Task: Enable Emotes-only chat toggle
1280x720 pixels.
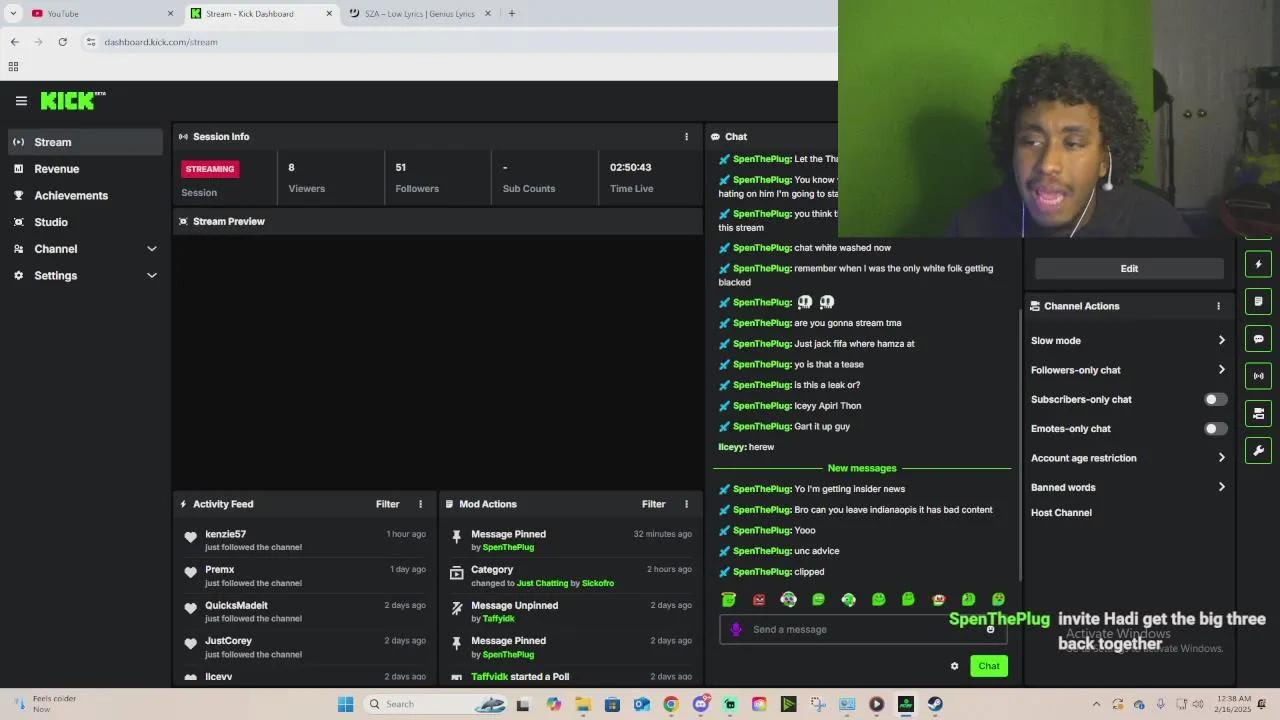Action: (x=1214, y=429)
